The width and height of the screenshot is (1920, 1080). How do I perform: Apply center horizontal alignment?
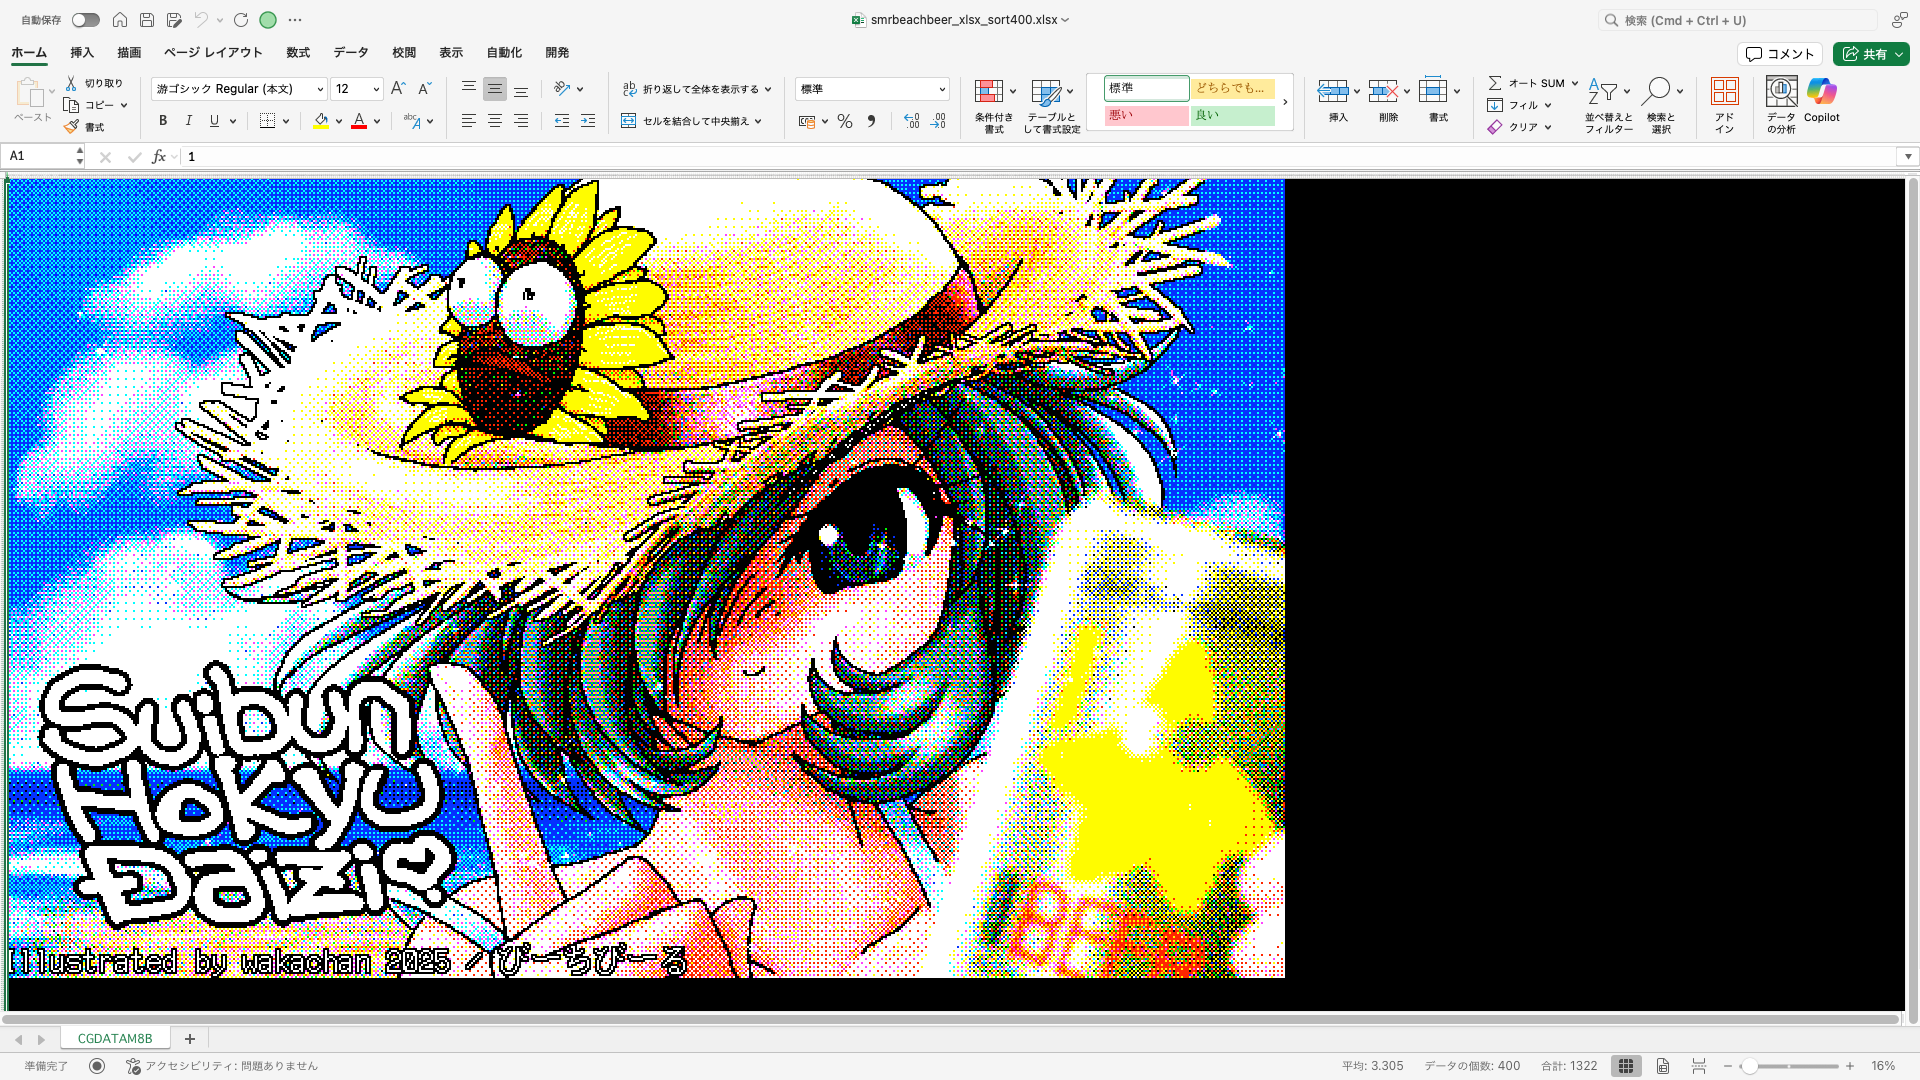click(x=495, y=121)
